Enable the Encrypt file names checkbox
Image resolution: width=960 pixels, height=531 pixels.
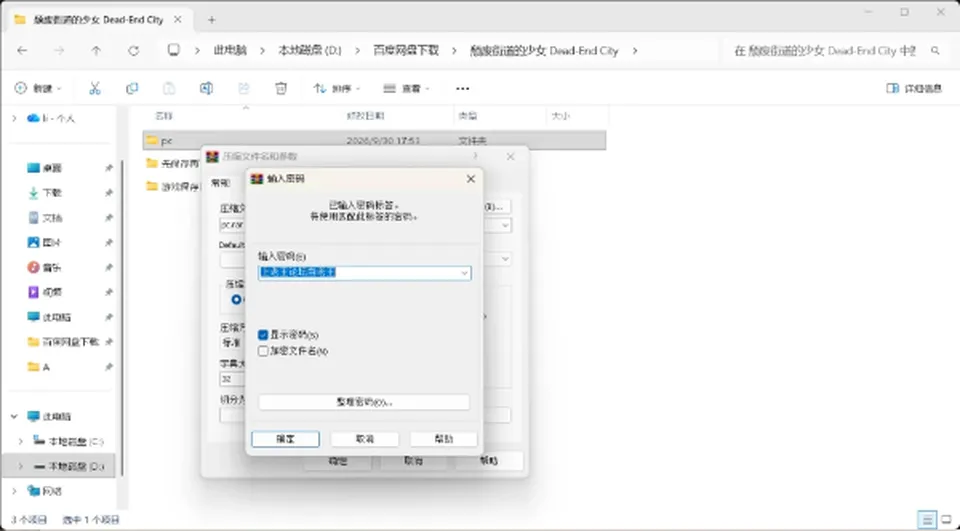[263, 351]
